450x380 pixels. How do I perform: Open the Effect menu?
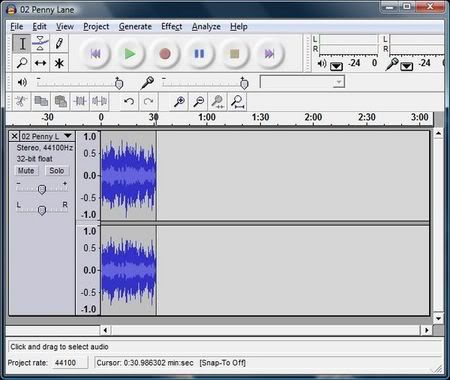(x=172, y=26)
